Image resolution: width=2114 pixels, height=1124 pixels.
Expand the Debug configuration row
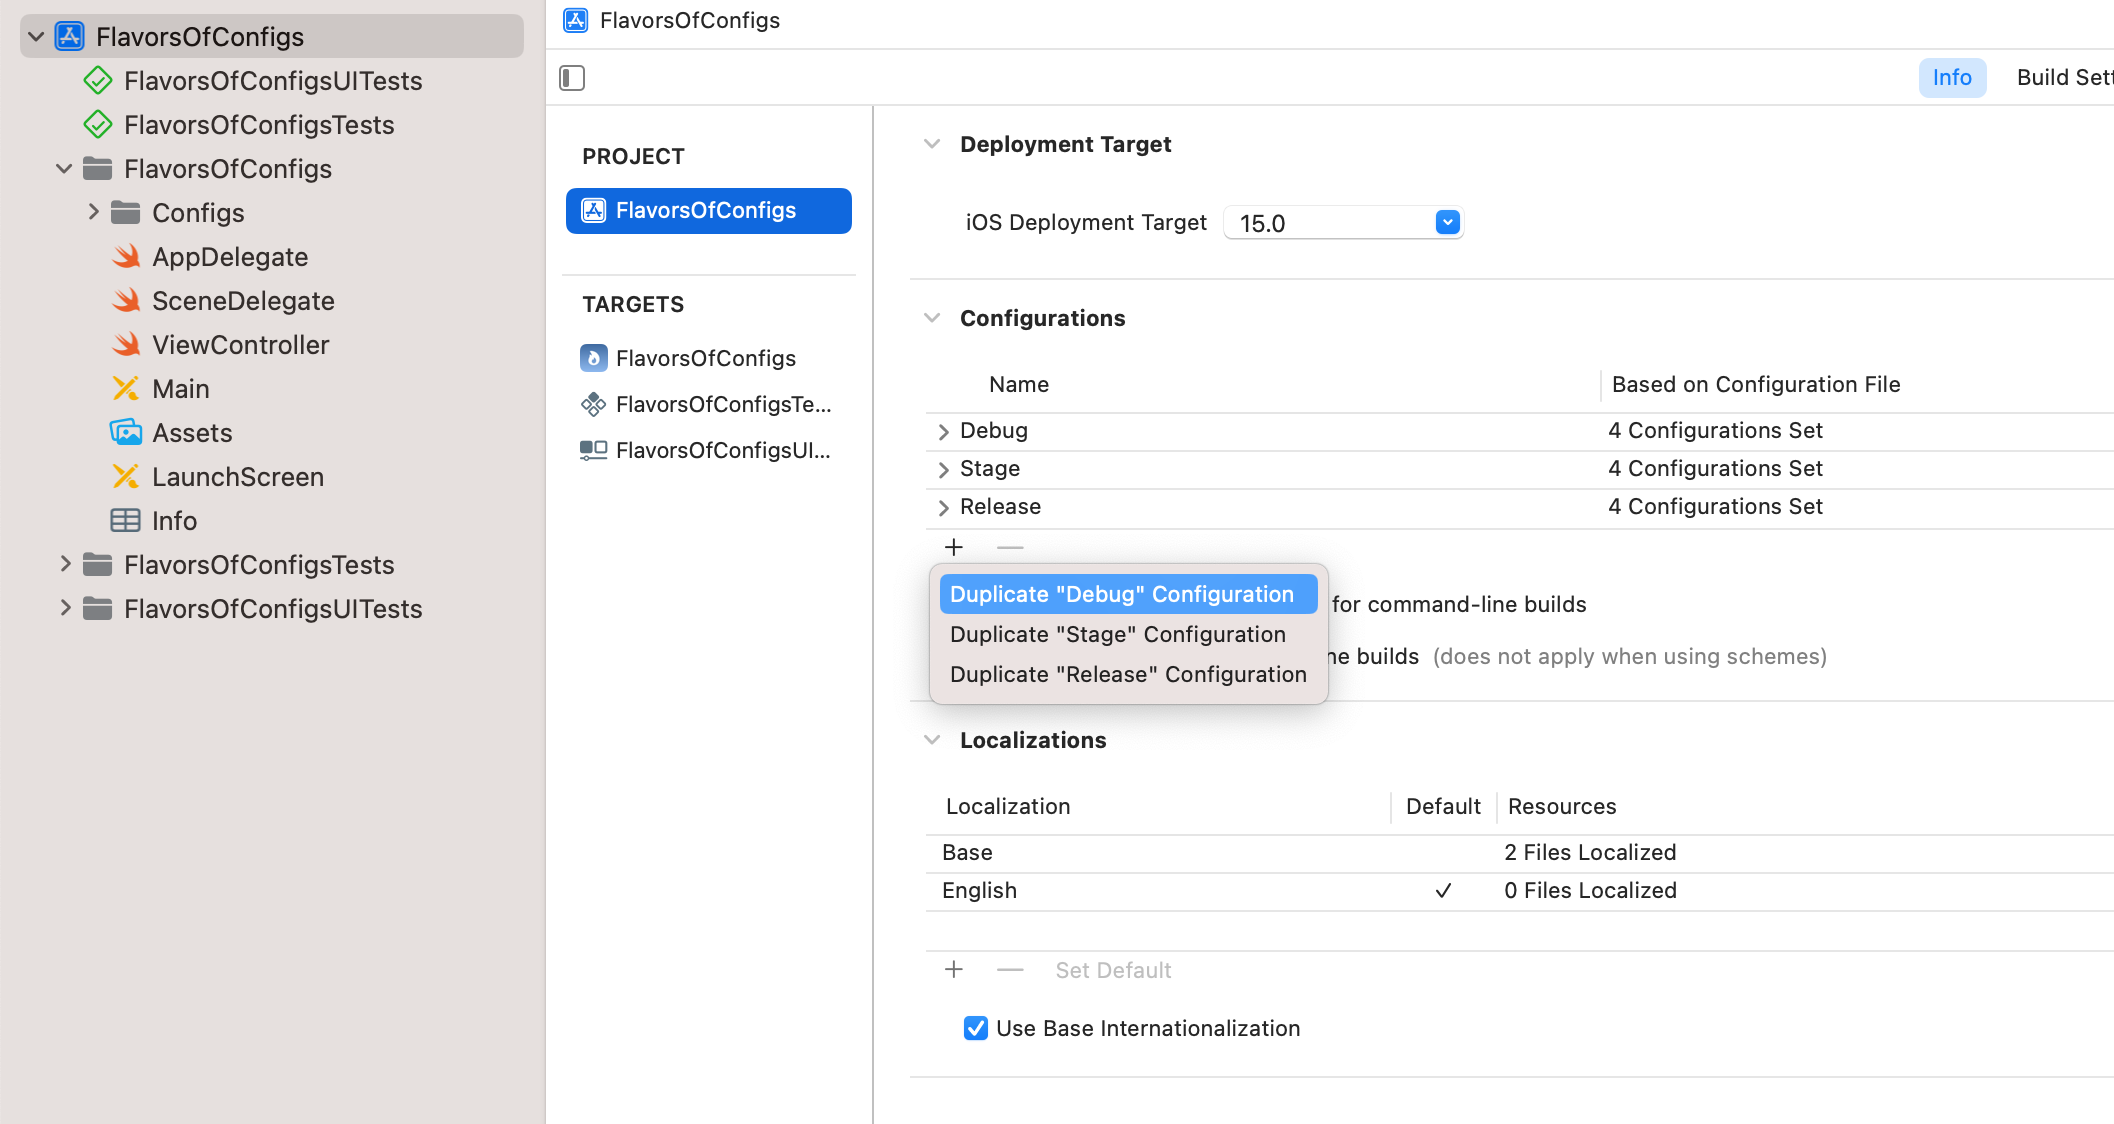click(x=943, y=431)
